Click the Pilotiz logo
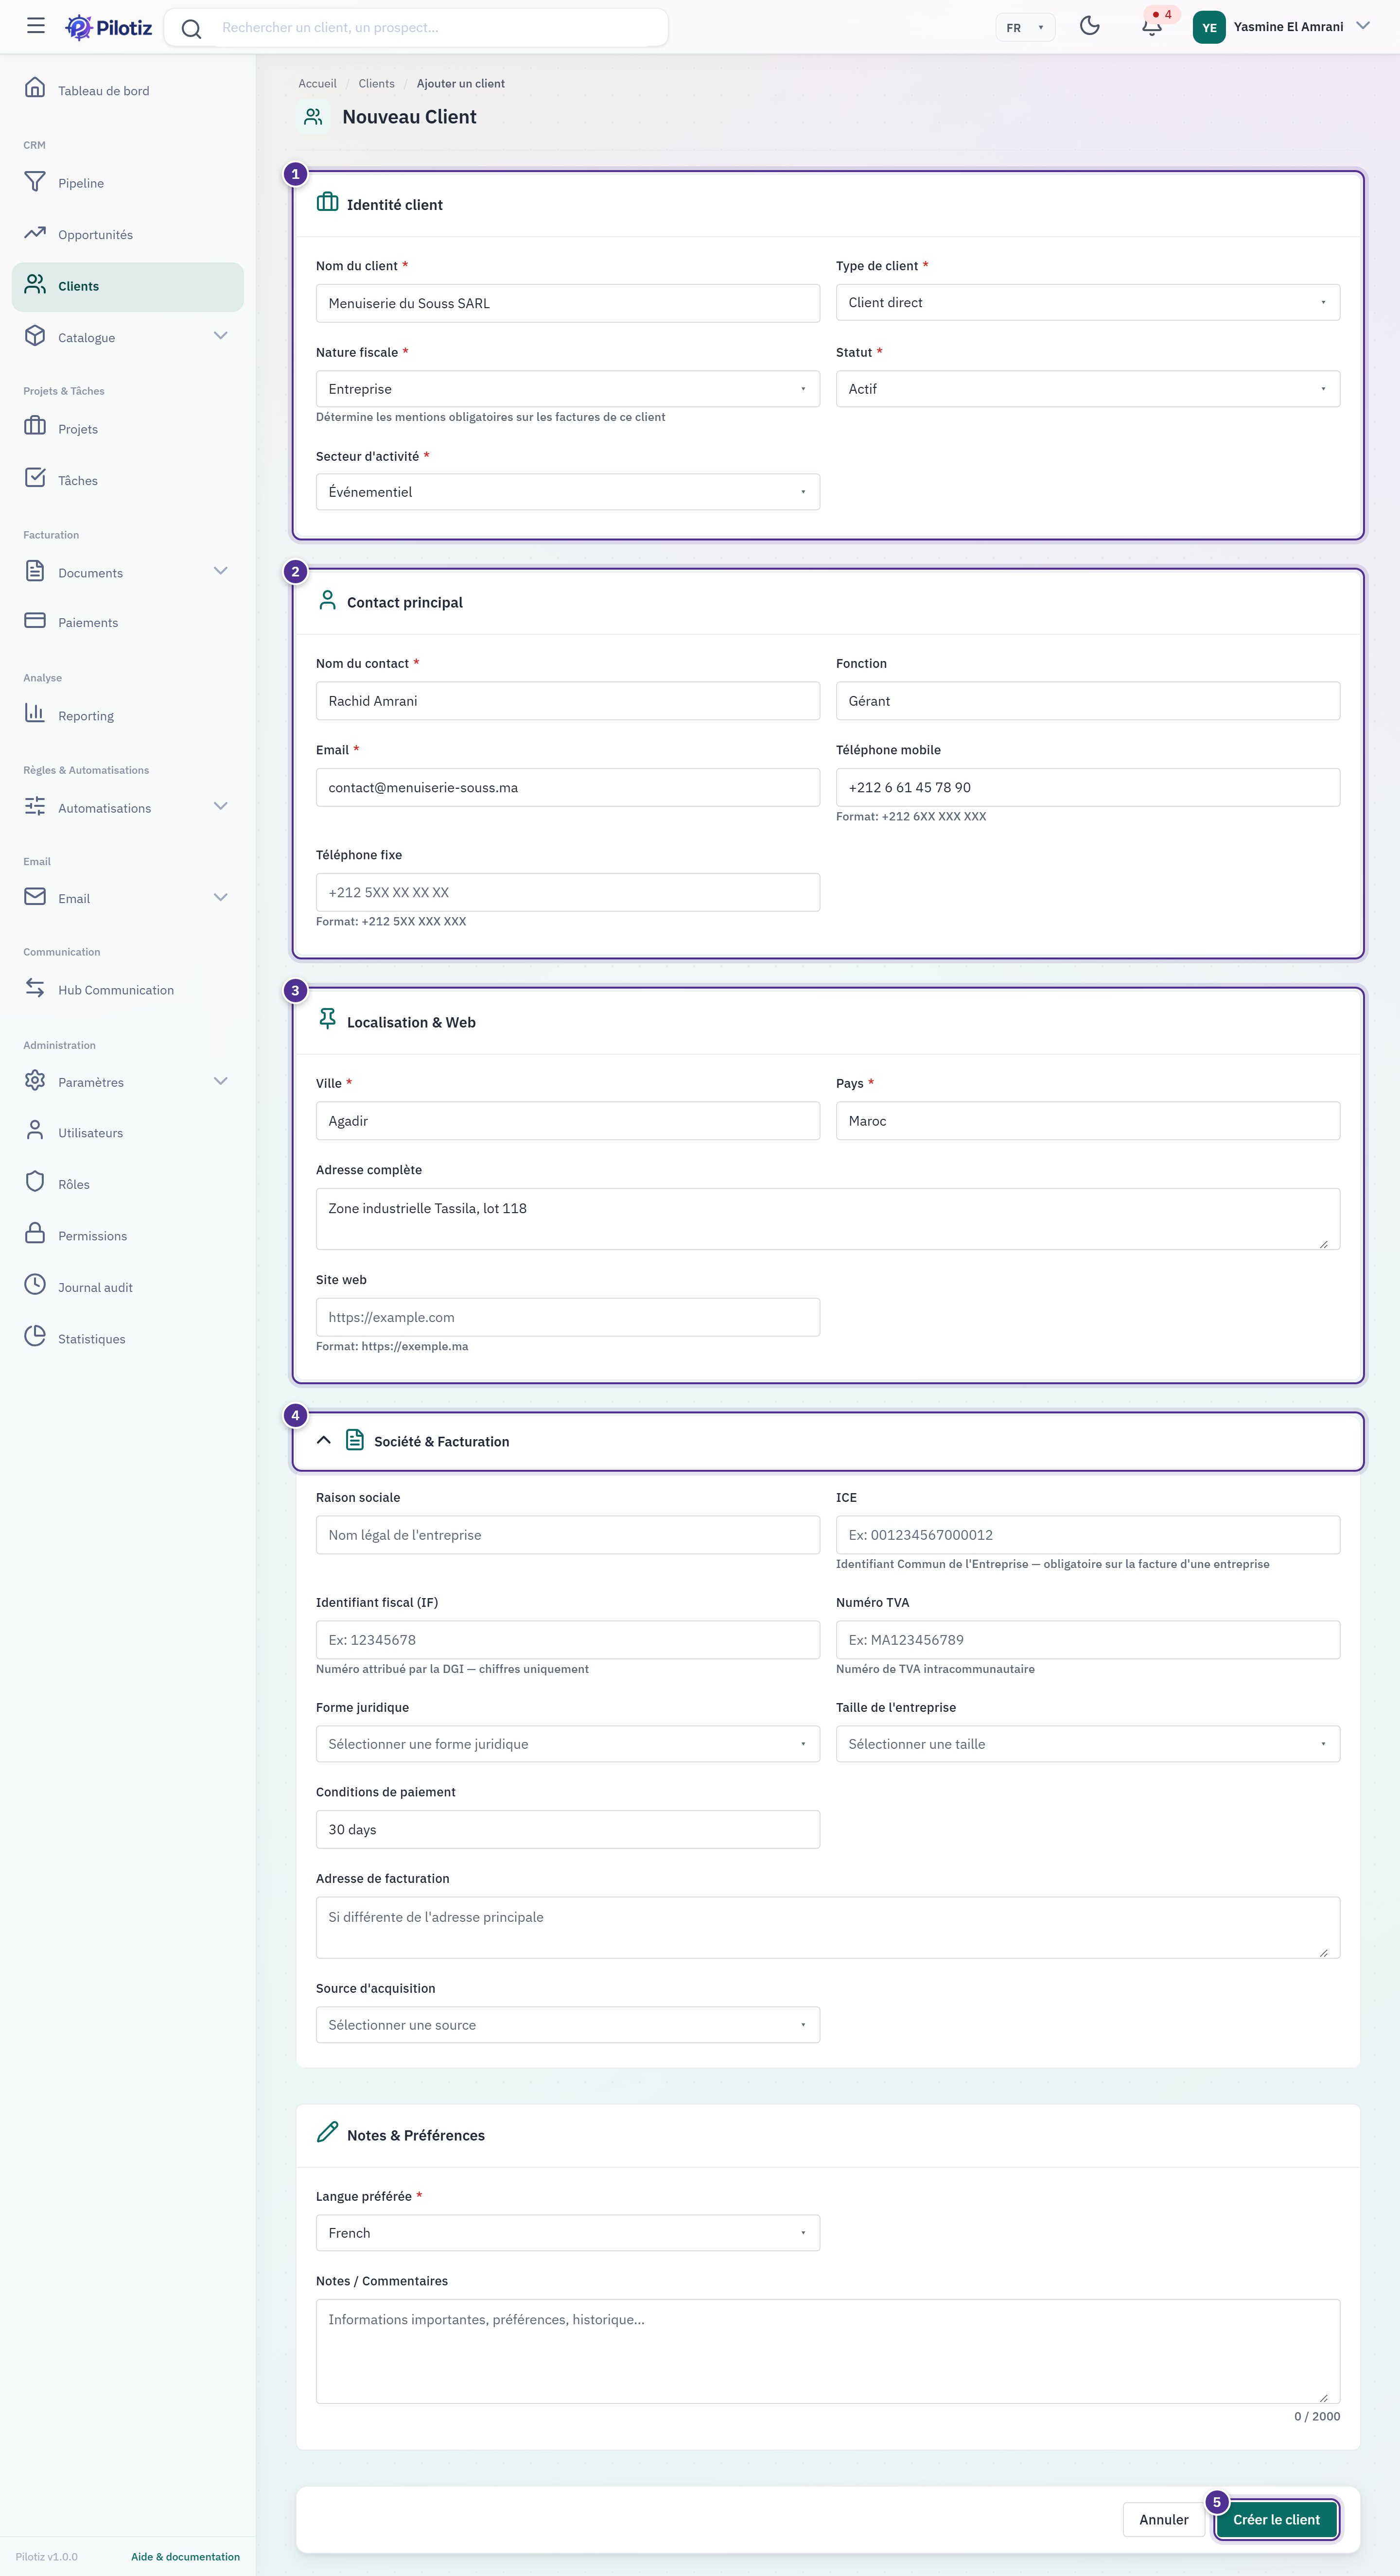Screen dimensions: 1400x2576 pyautogui.click(x=109, y=27)
